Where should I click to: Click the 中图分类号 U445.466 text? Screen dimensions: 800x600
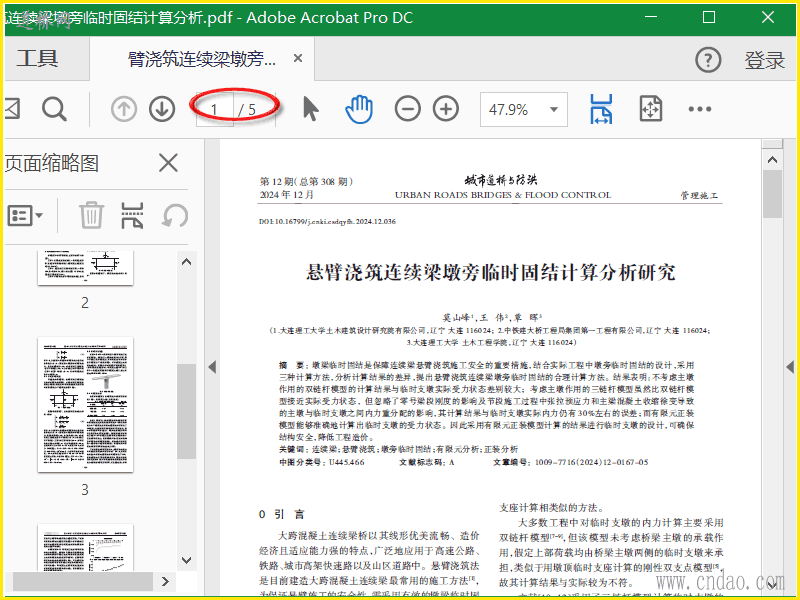click(321, 462)
